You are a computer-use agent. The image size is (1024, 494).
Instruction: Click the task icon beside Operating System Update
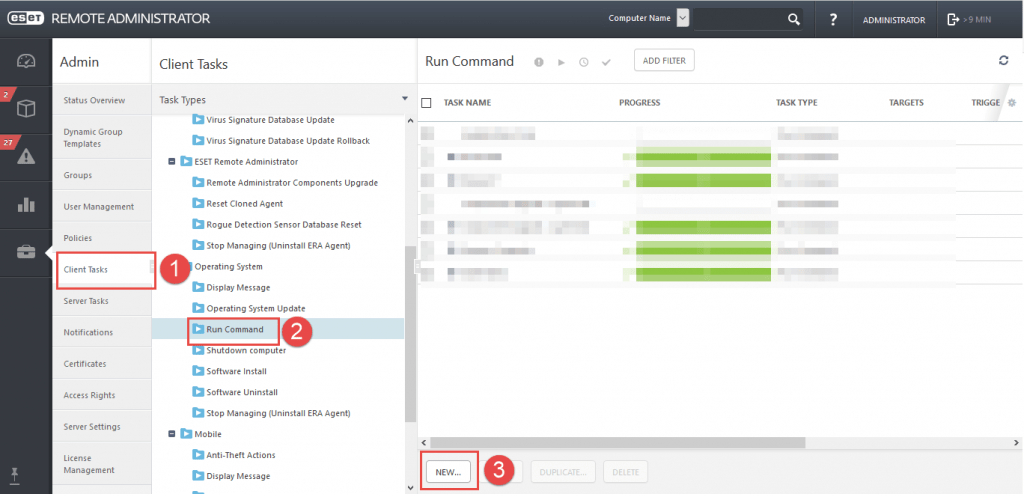198,308
